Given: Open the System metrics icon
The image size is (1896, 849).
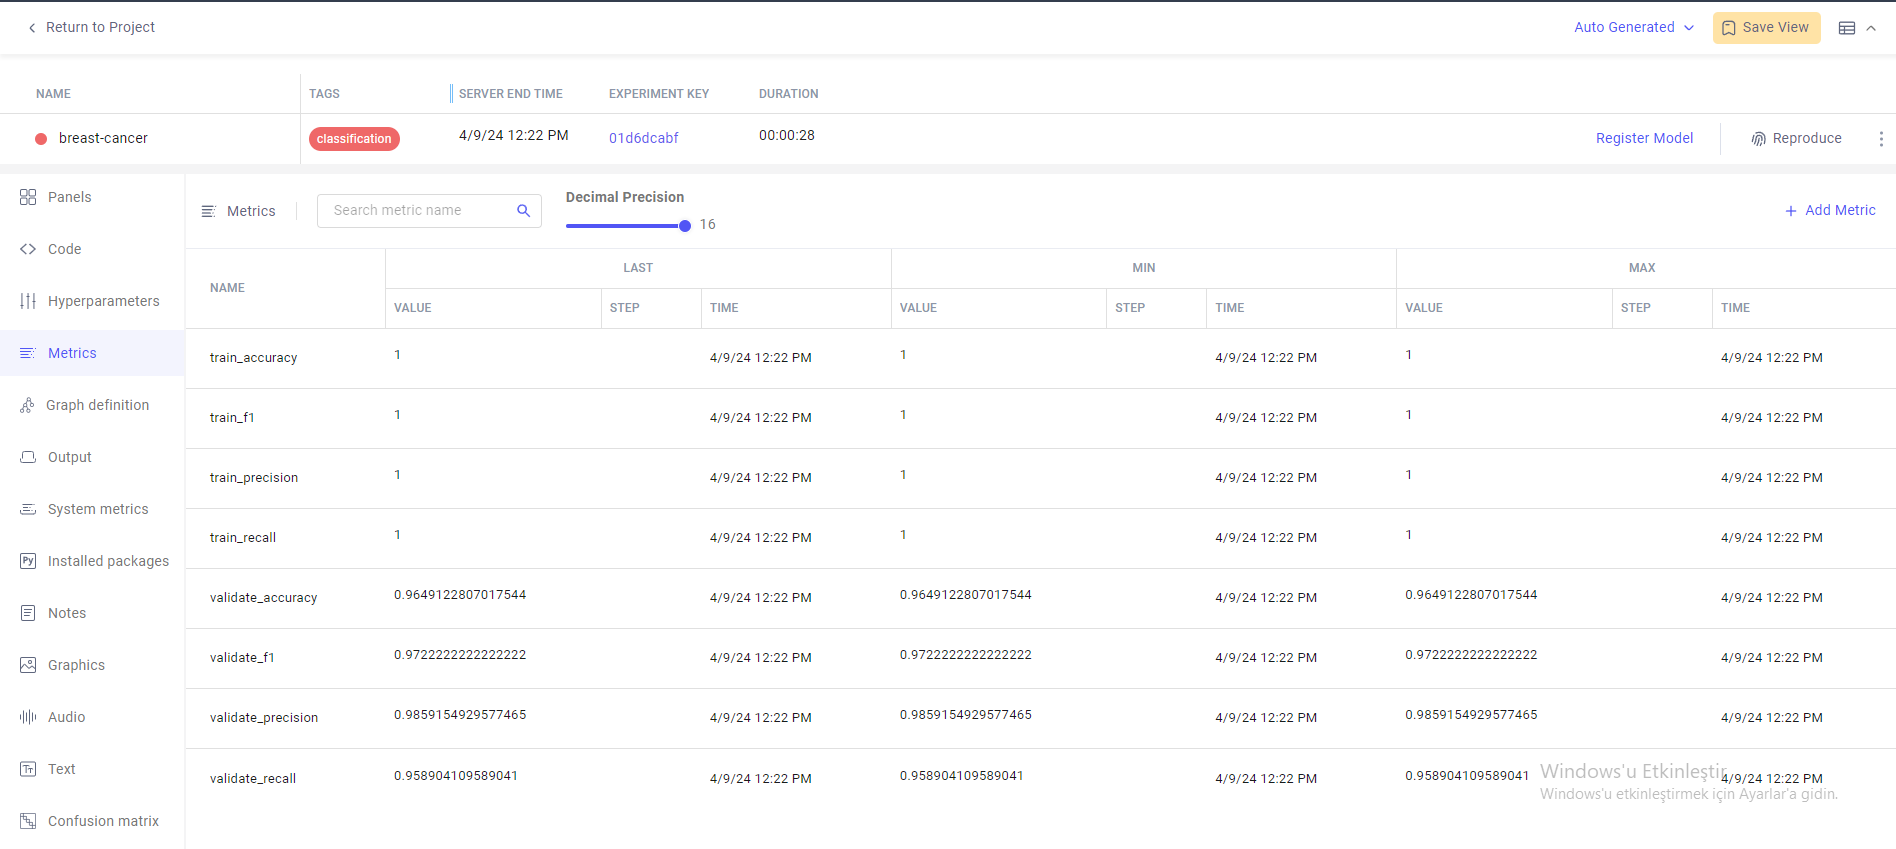Looking at the screenshot, I should [28, 509].
